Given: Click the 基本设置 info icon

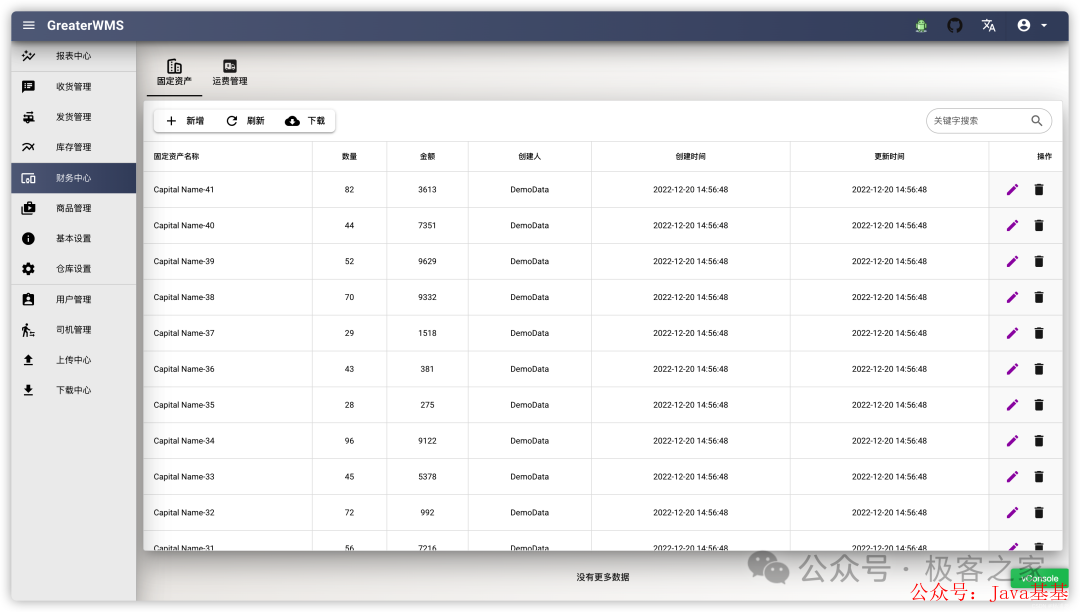Looking at the screenshot, I should click(x=28, y=239).
